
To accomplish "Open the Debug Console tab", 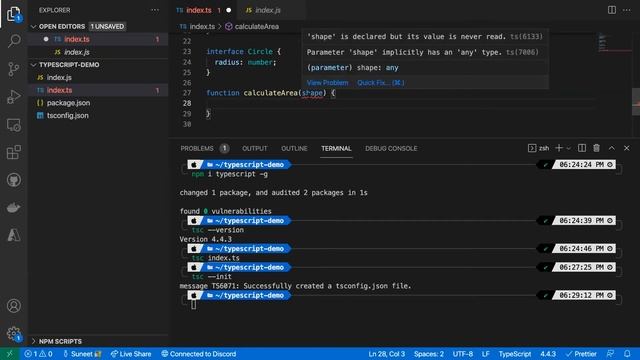I will click(391, 149).
